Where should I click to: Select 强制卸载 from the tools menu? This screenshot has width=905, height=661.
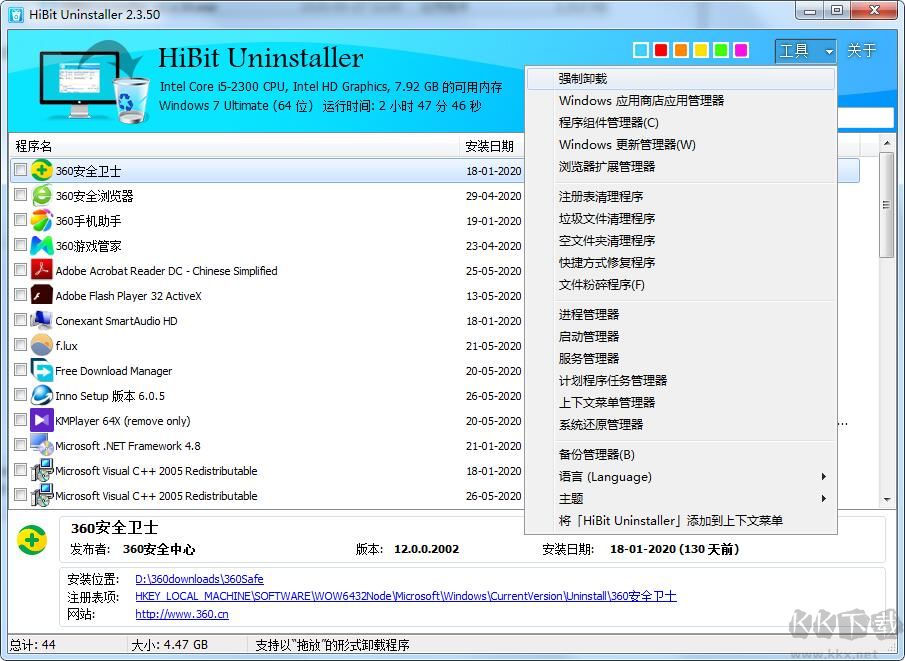pos(682,79)
